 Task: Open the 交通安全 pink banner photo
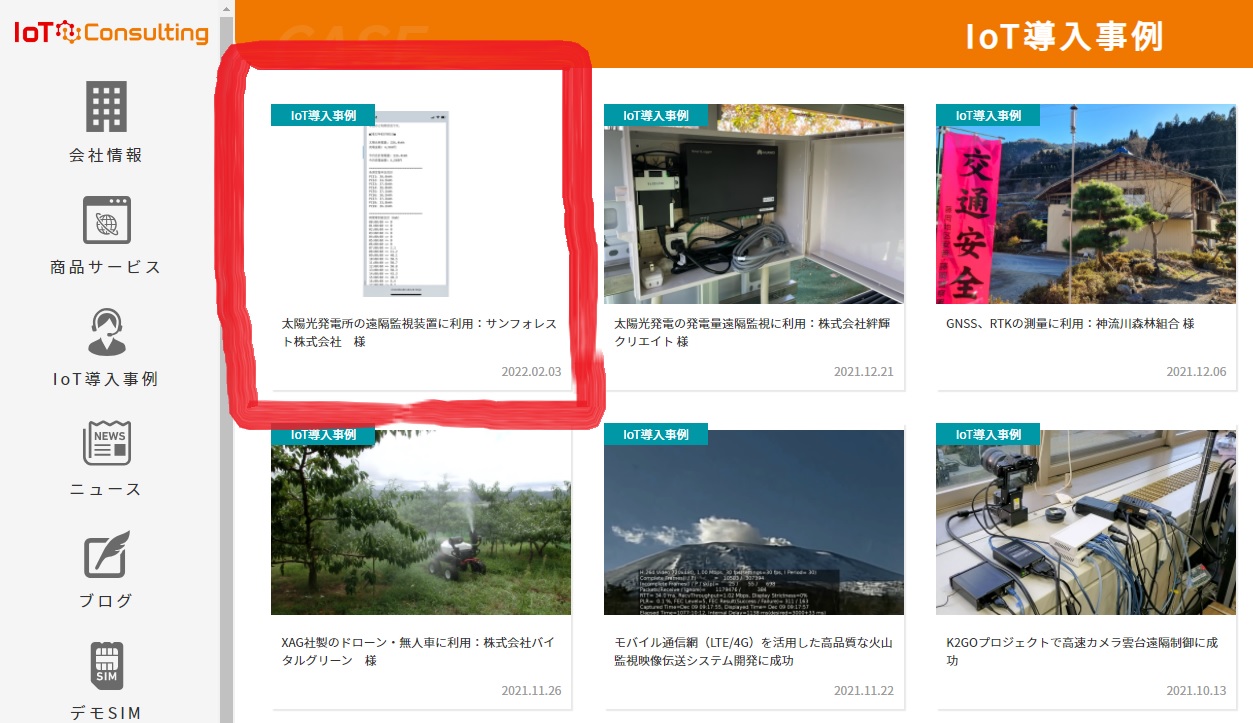point(1085,204)
